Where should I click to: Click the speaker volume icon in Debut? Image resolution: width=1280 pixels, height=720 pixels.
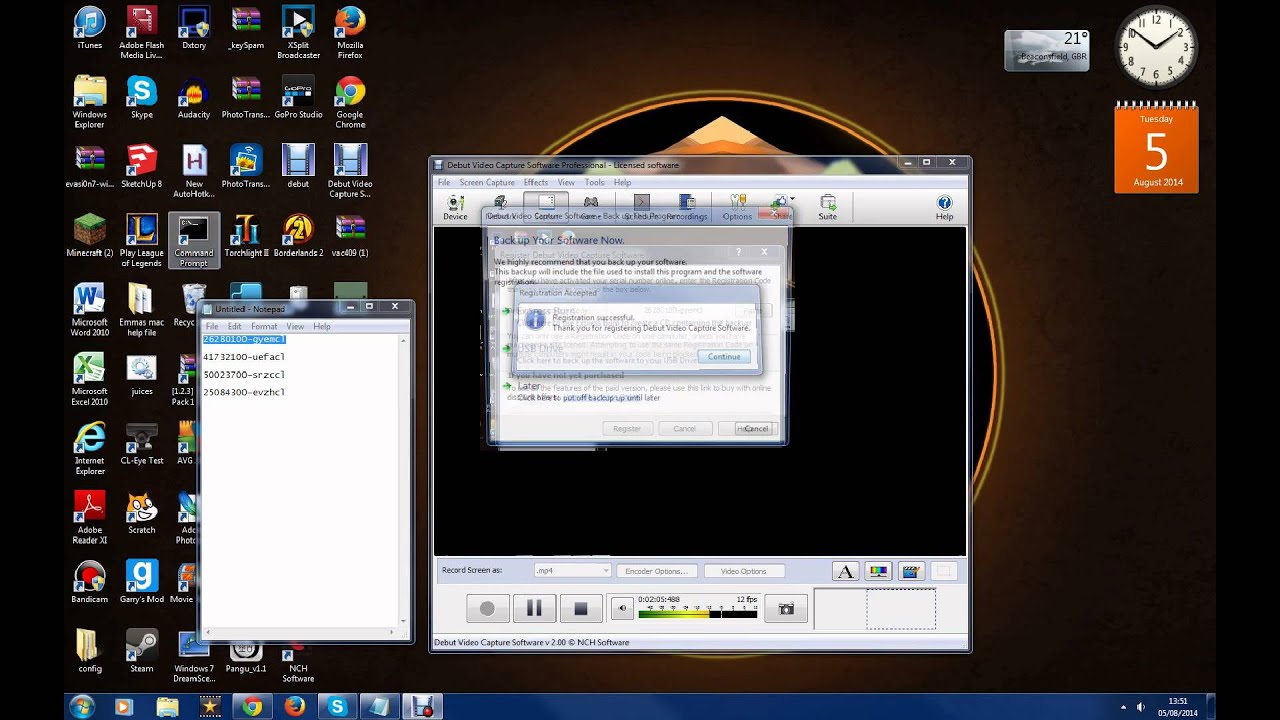[622, 608]
